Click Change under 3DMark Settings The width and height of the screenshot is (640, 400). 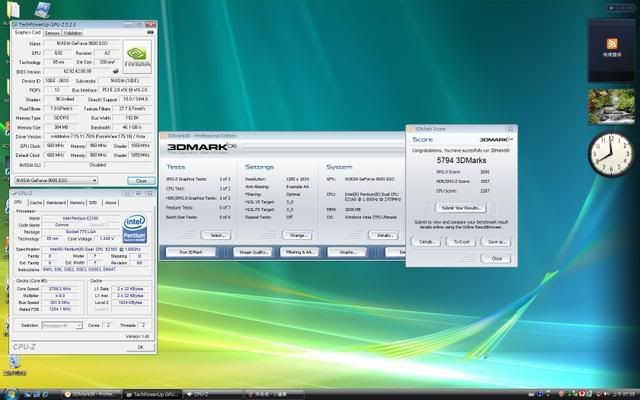[x=298, y=236]
